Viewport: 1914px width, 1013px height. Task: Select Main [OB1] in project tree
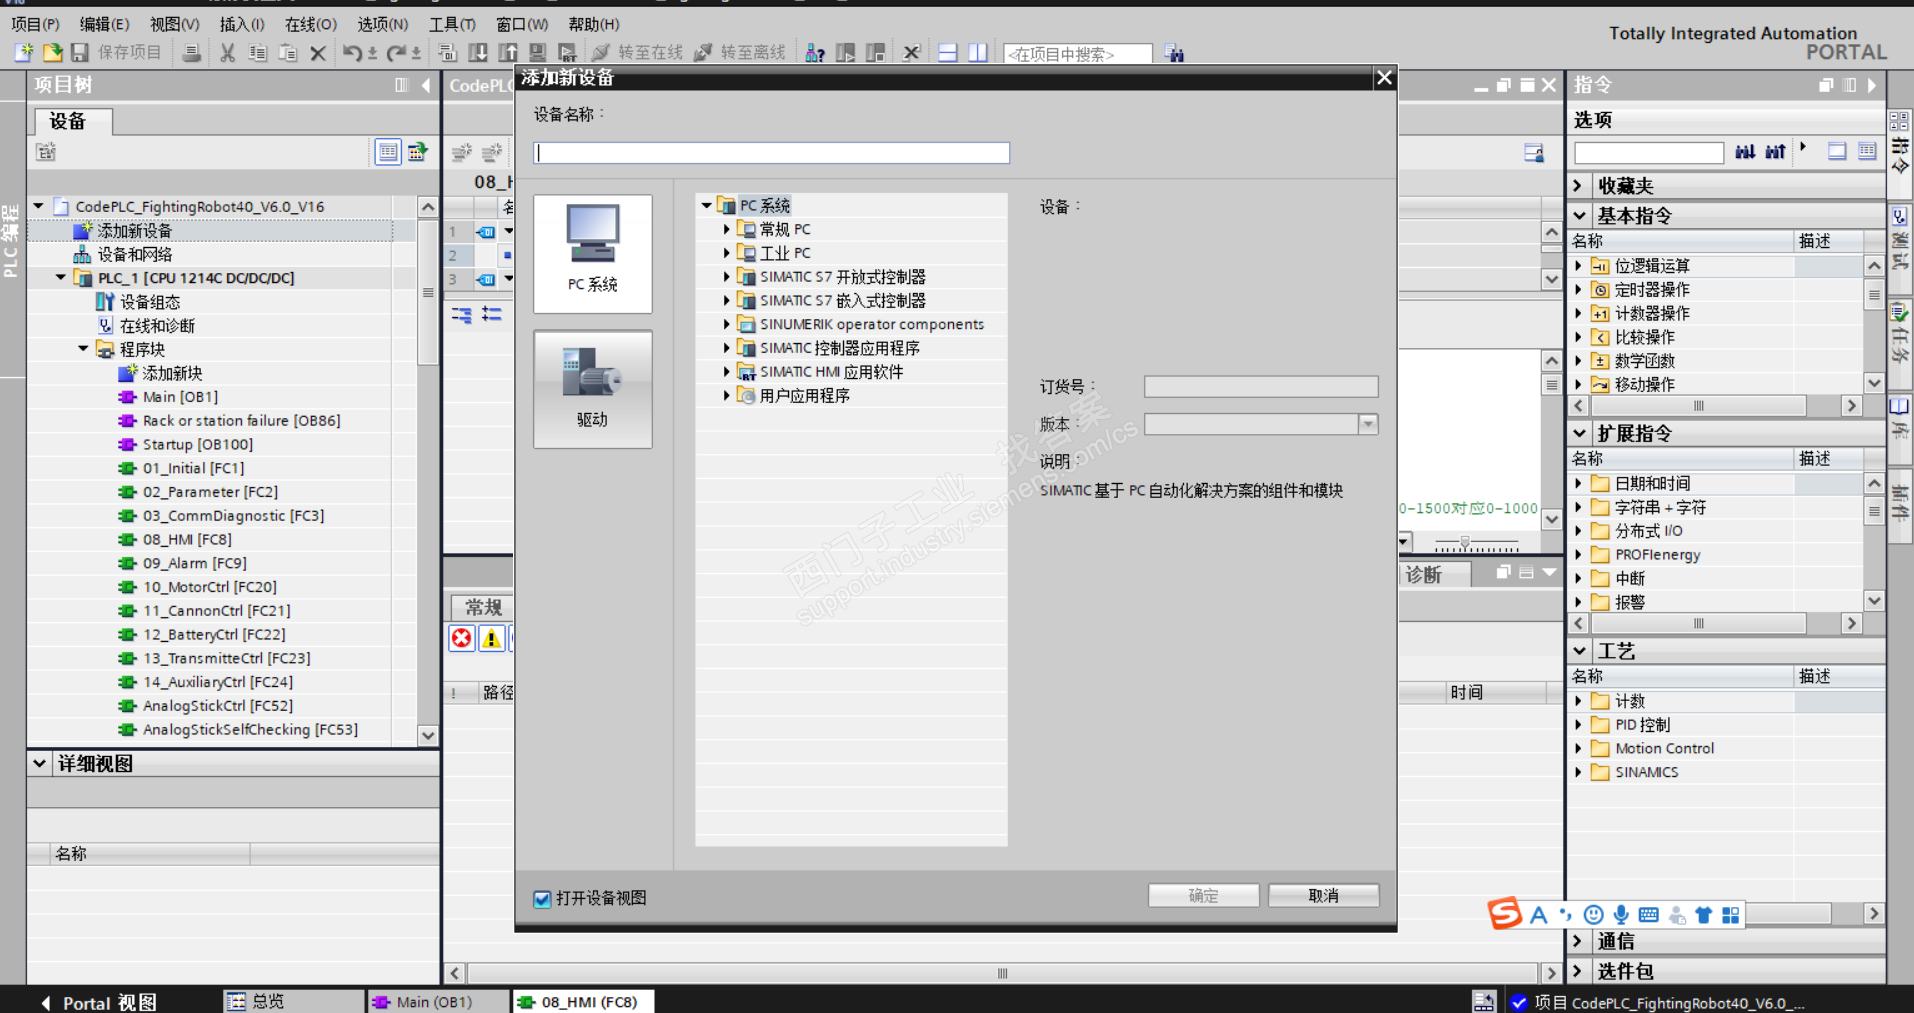pyautogui.click(x=180, y=397)
